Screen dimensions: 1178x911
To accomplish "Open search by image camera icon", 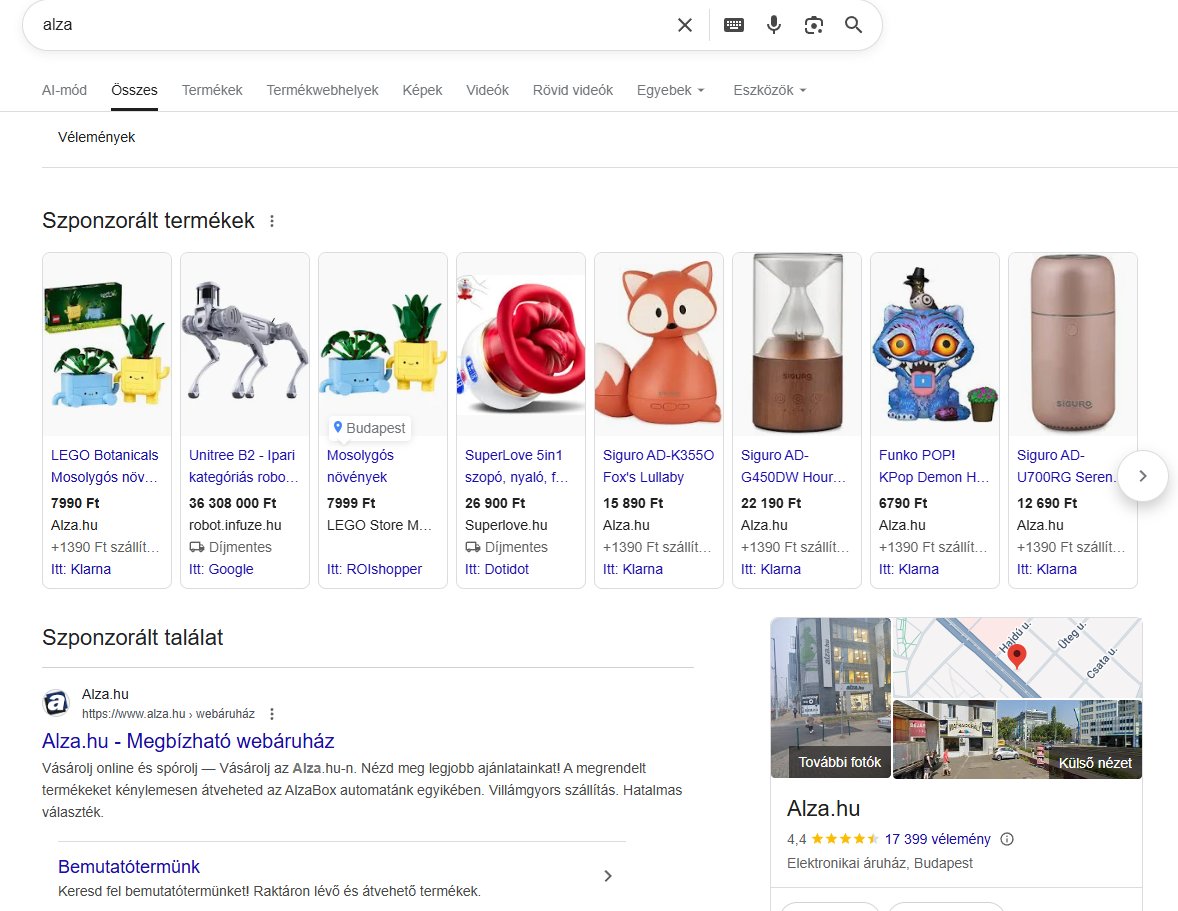I will [814, 25].
